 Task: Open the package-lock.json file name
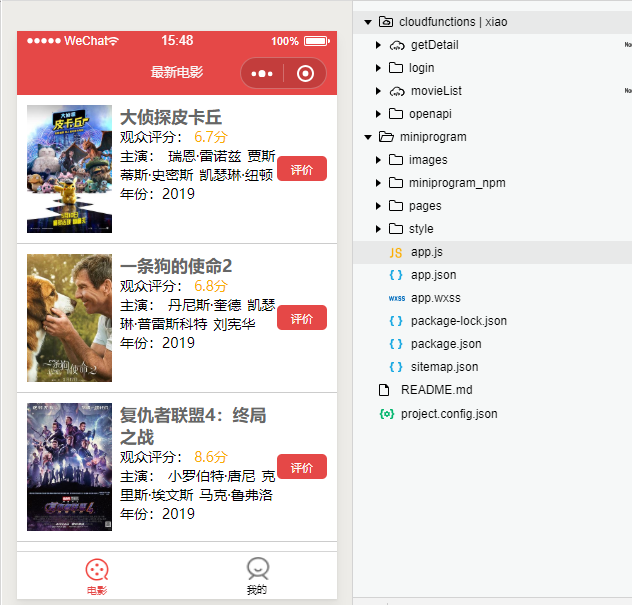click(x=459, y=321)
